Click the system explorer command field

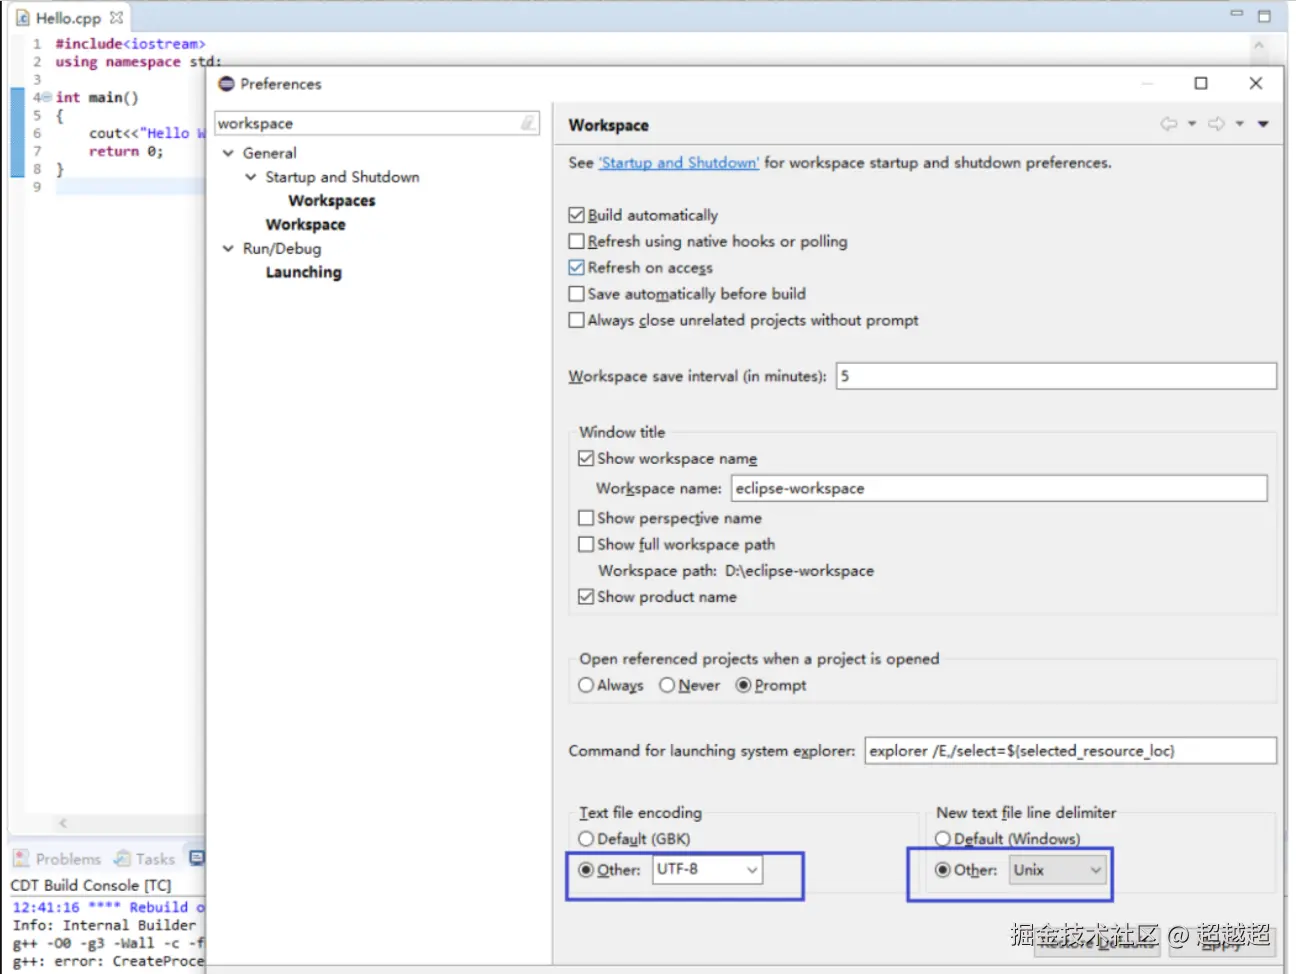[x=1070, y=751]
